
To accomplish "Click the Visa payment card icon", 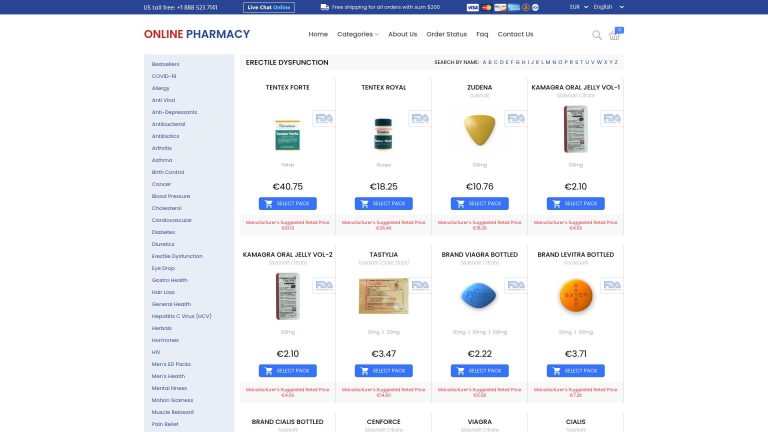I will (472, 7).
